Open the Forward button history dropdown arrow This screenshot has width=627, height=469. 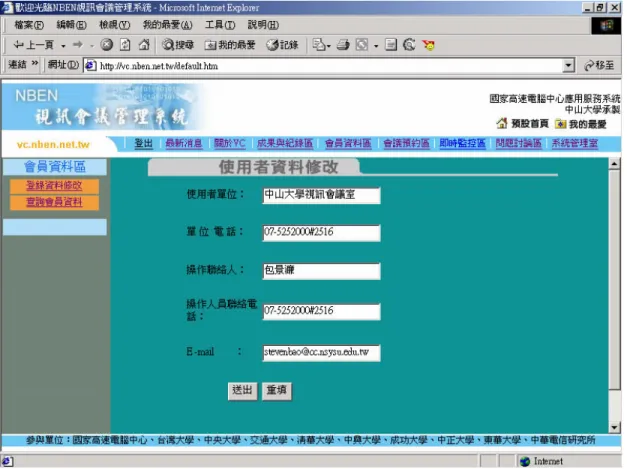[92, 46]
